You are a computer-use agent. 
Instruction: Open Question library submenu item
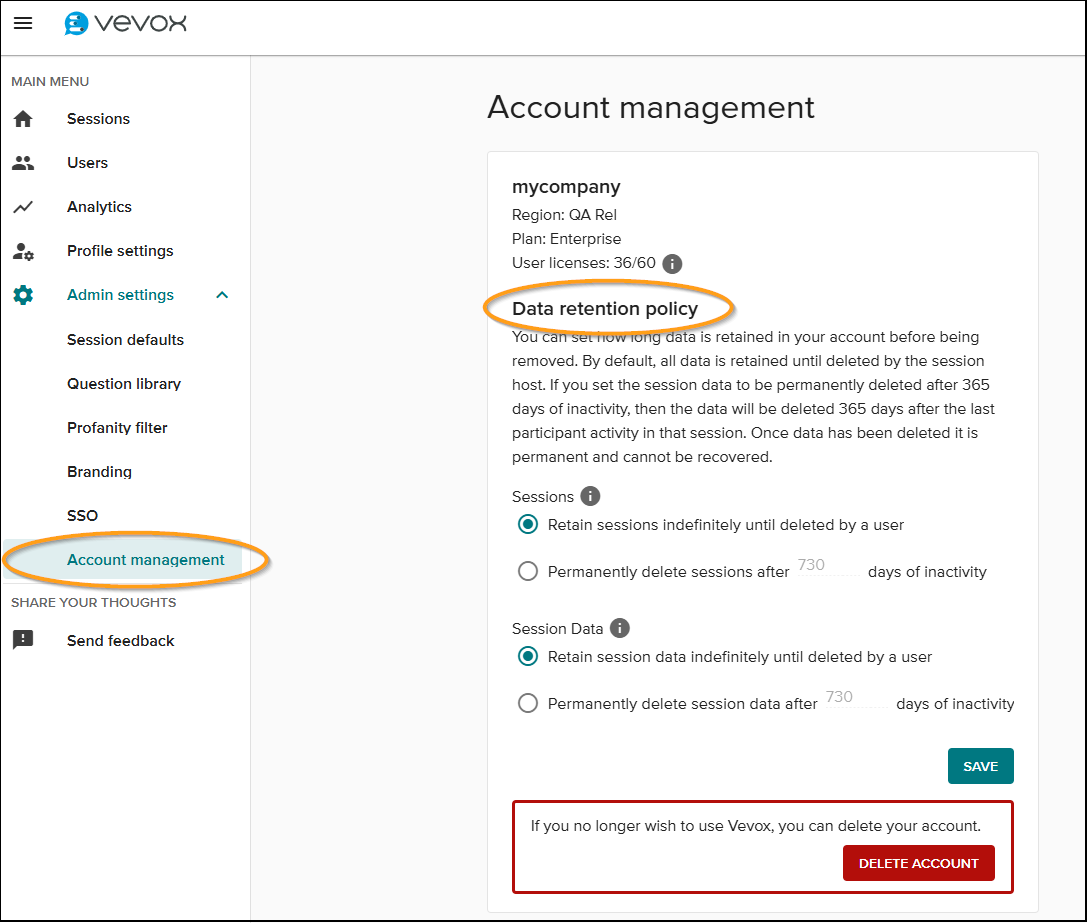pos(125,384)
